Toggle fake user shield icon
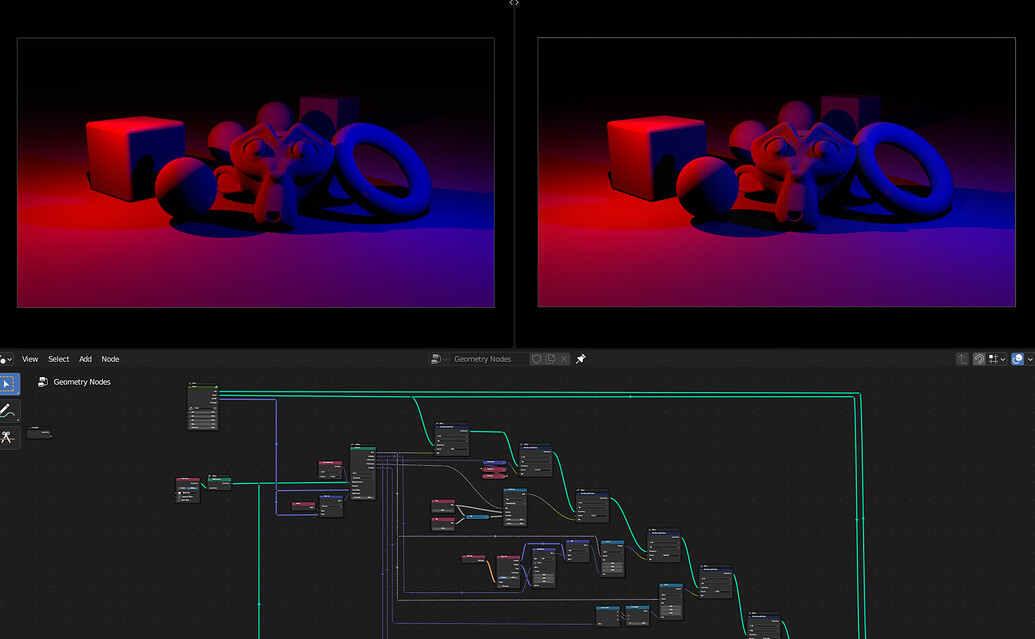The height and width of the screenshot is (639, 1035). tap(537, 359)
